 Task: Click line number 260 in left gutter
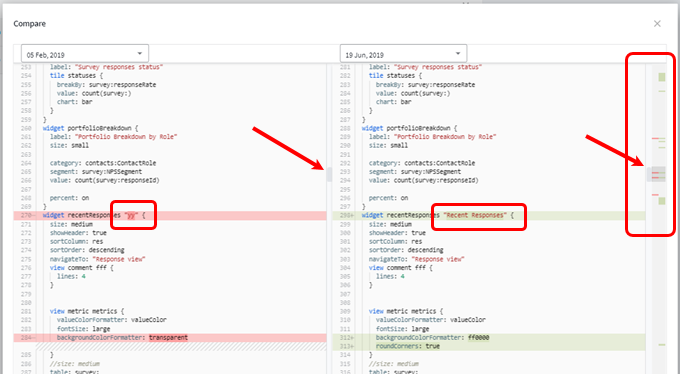click(26, 128)
